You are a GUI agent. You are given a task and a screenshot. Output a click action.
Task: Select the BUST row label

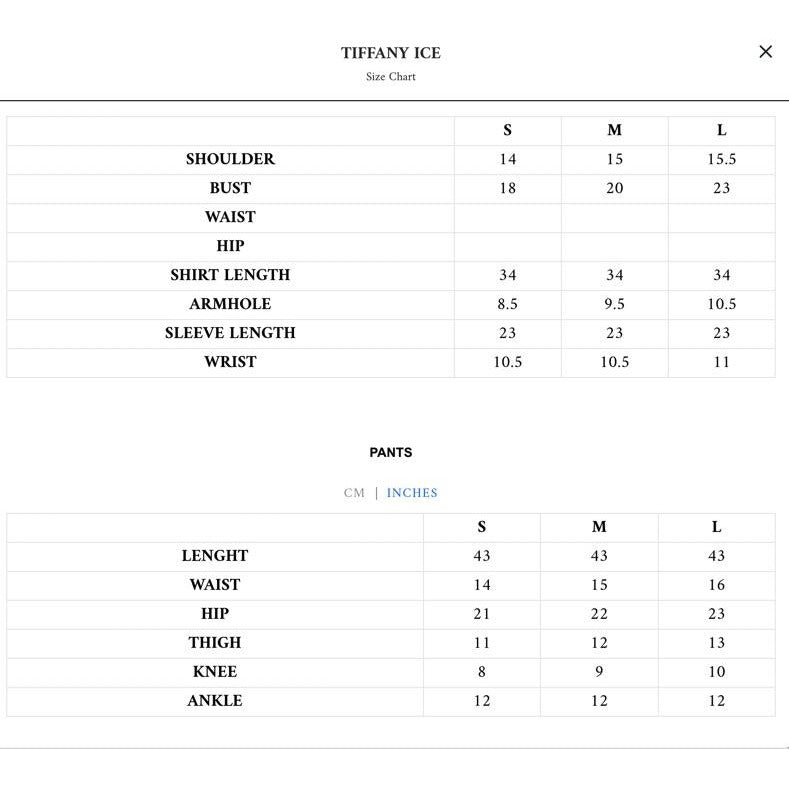tap(230, 188)
